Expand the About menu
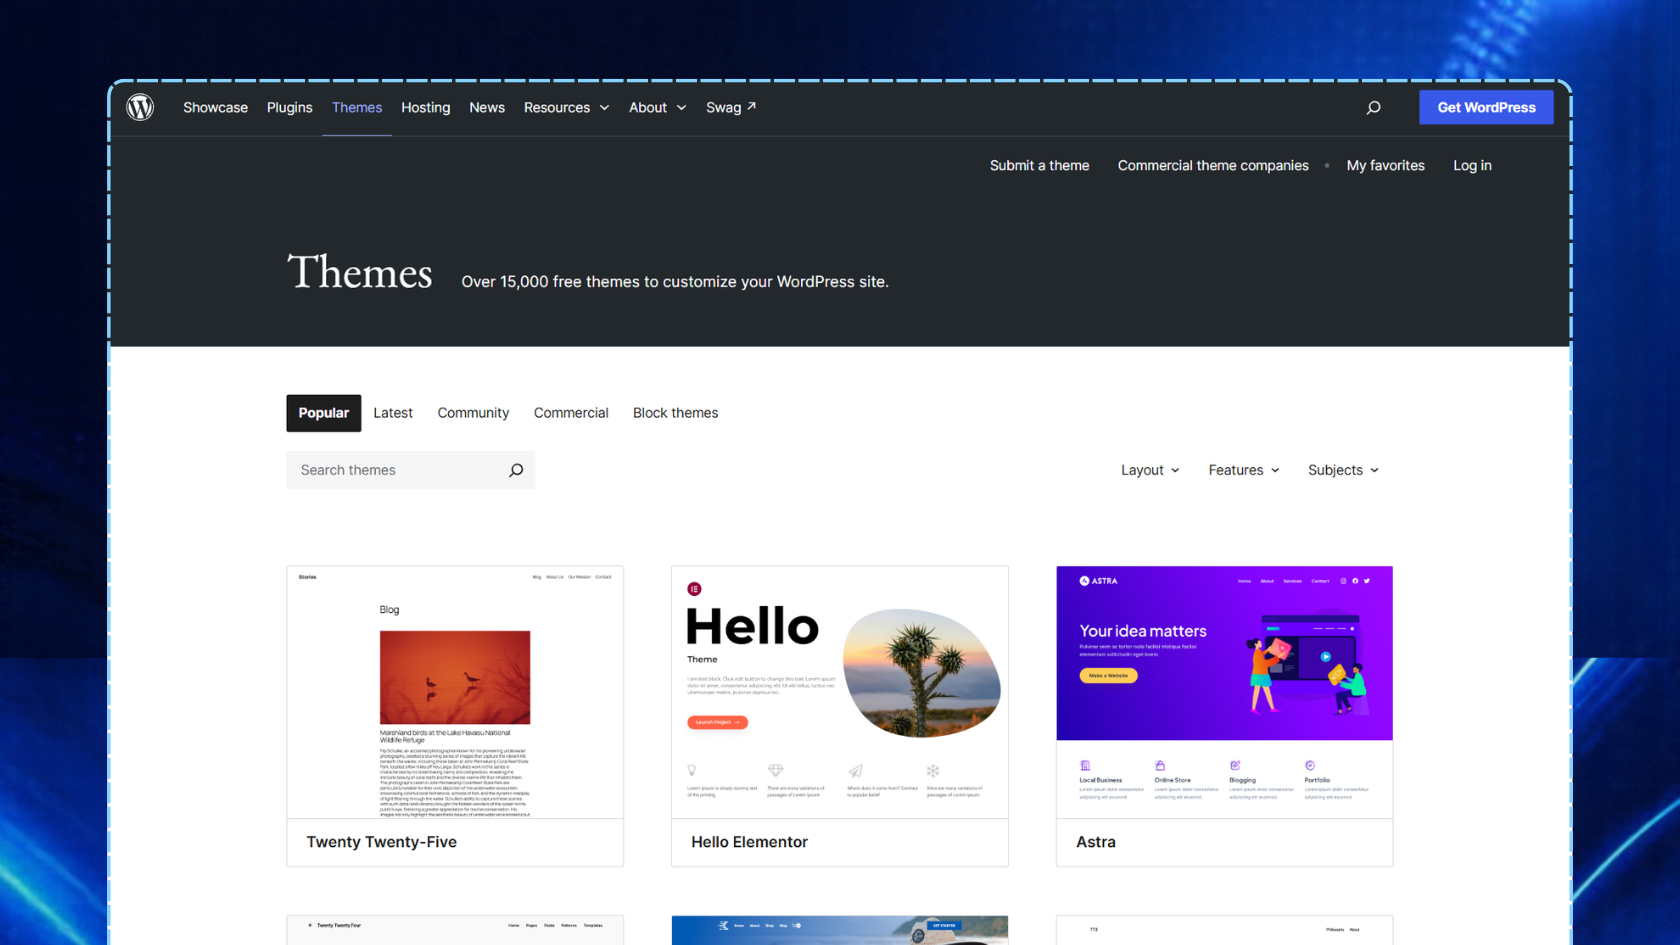 pyautogui.click(x=658, y=107)
